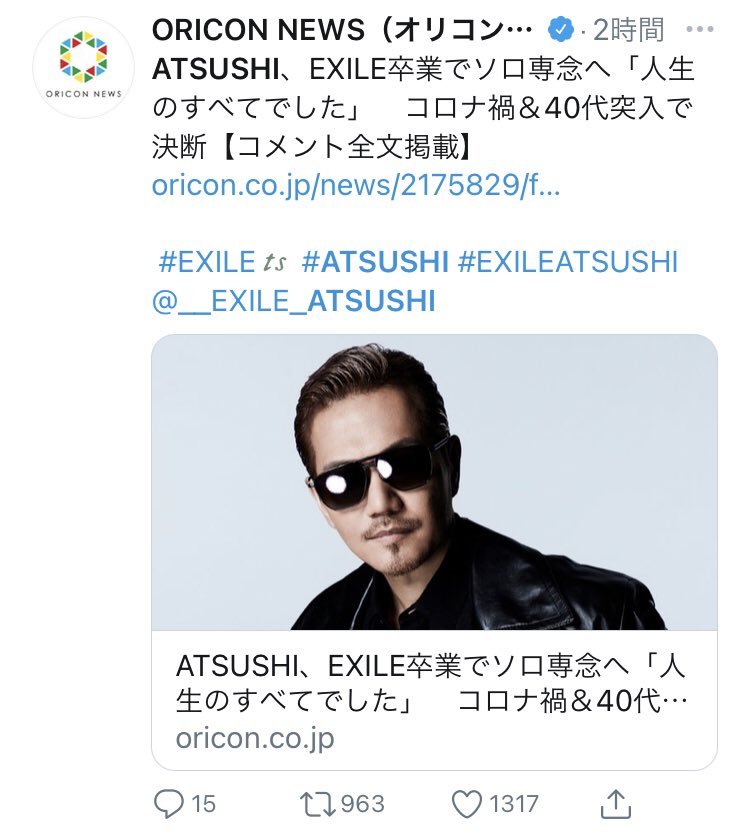Click the blue verified badge
Viewport: 750px width, 838px height.
[560, 29]
